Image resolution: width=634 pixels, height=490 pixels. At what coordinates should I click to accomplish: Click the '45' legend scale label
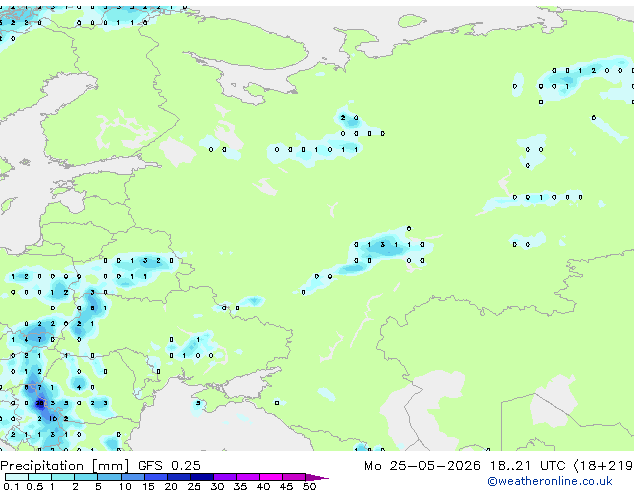[x=286, y=486]
